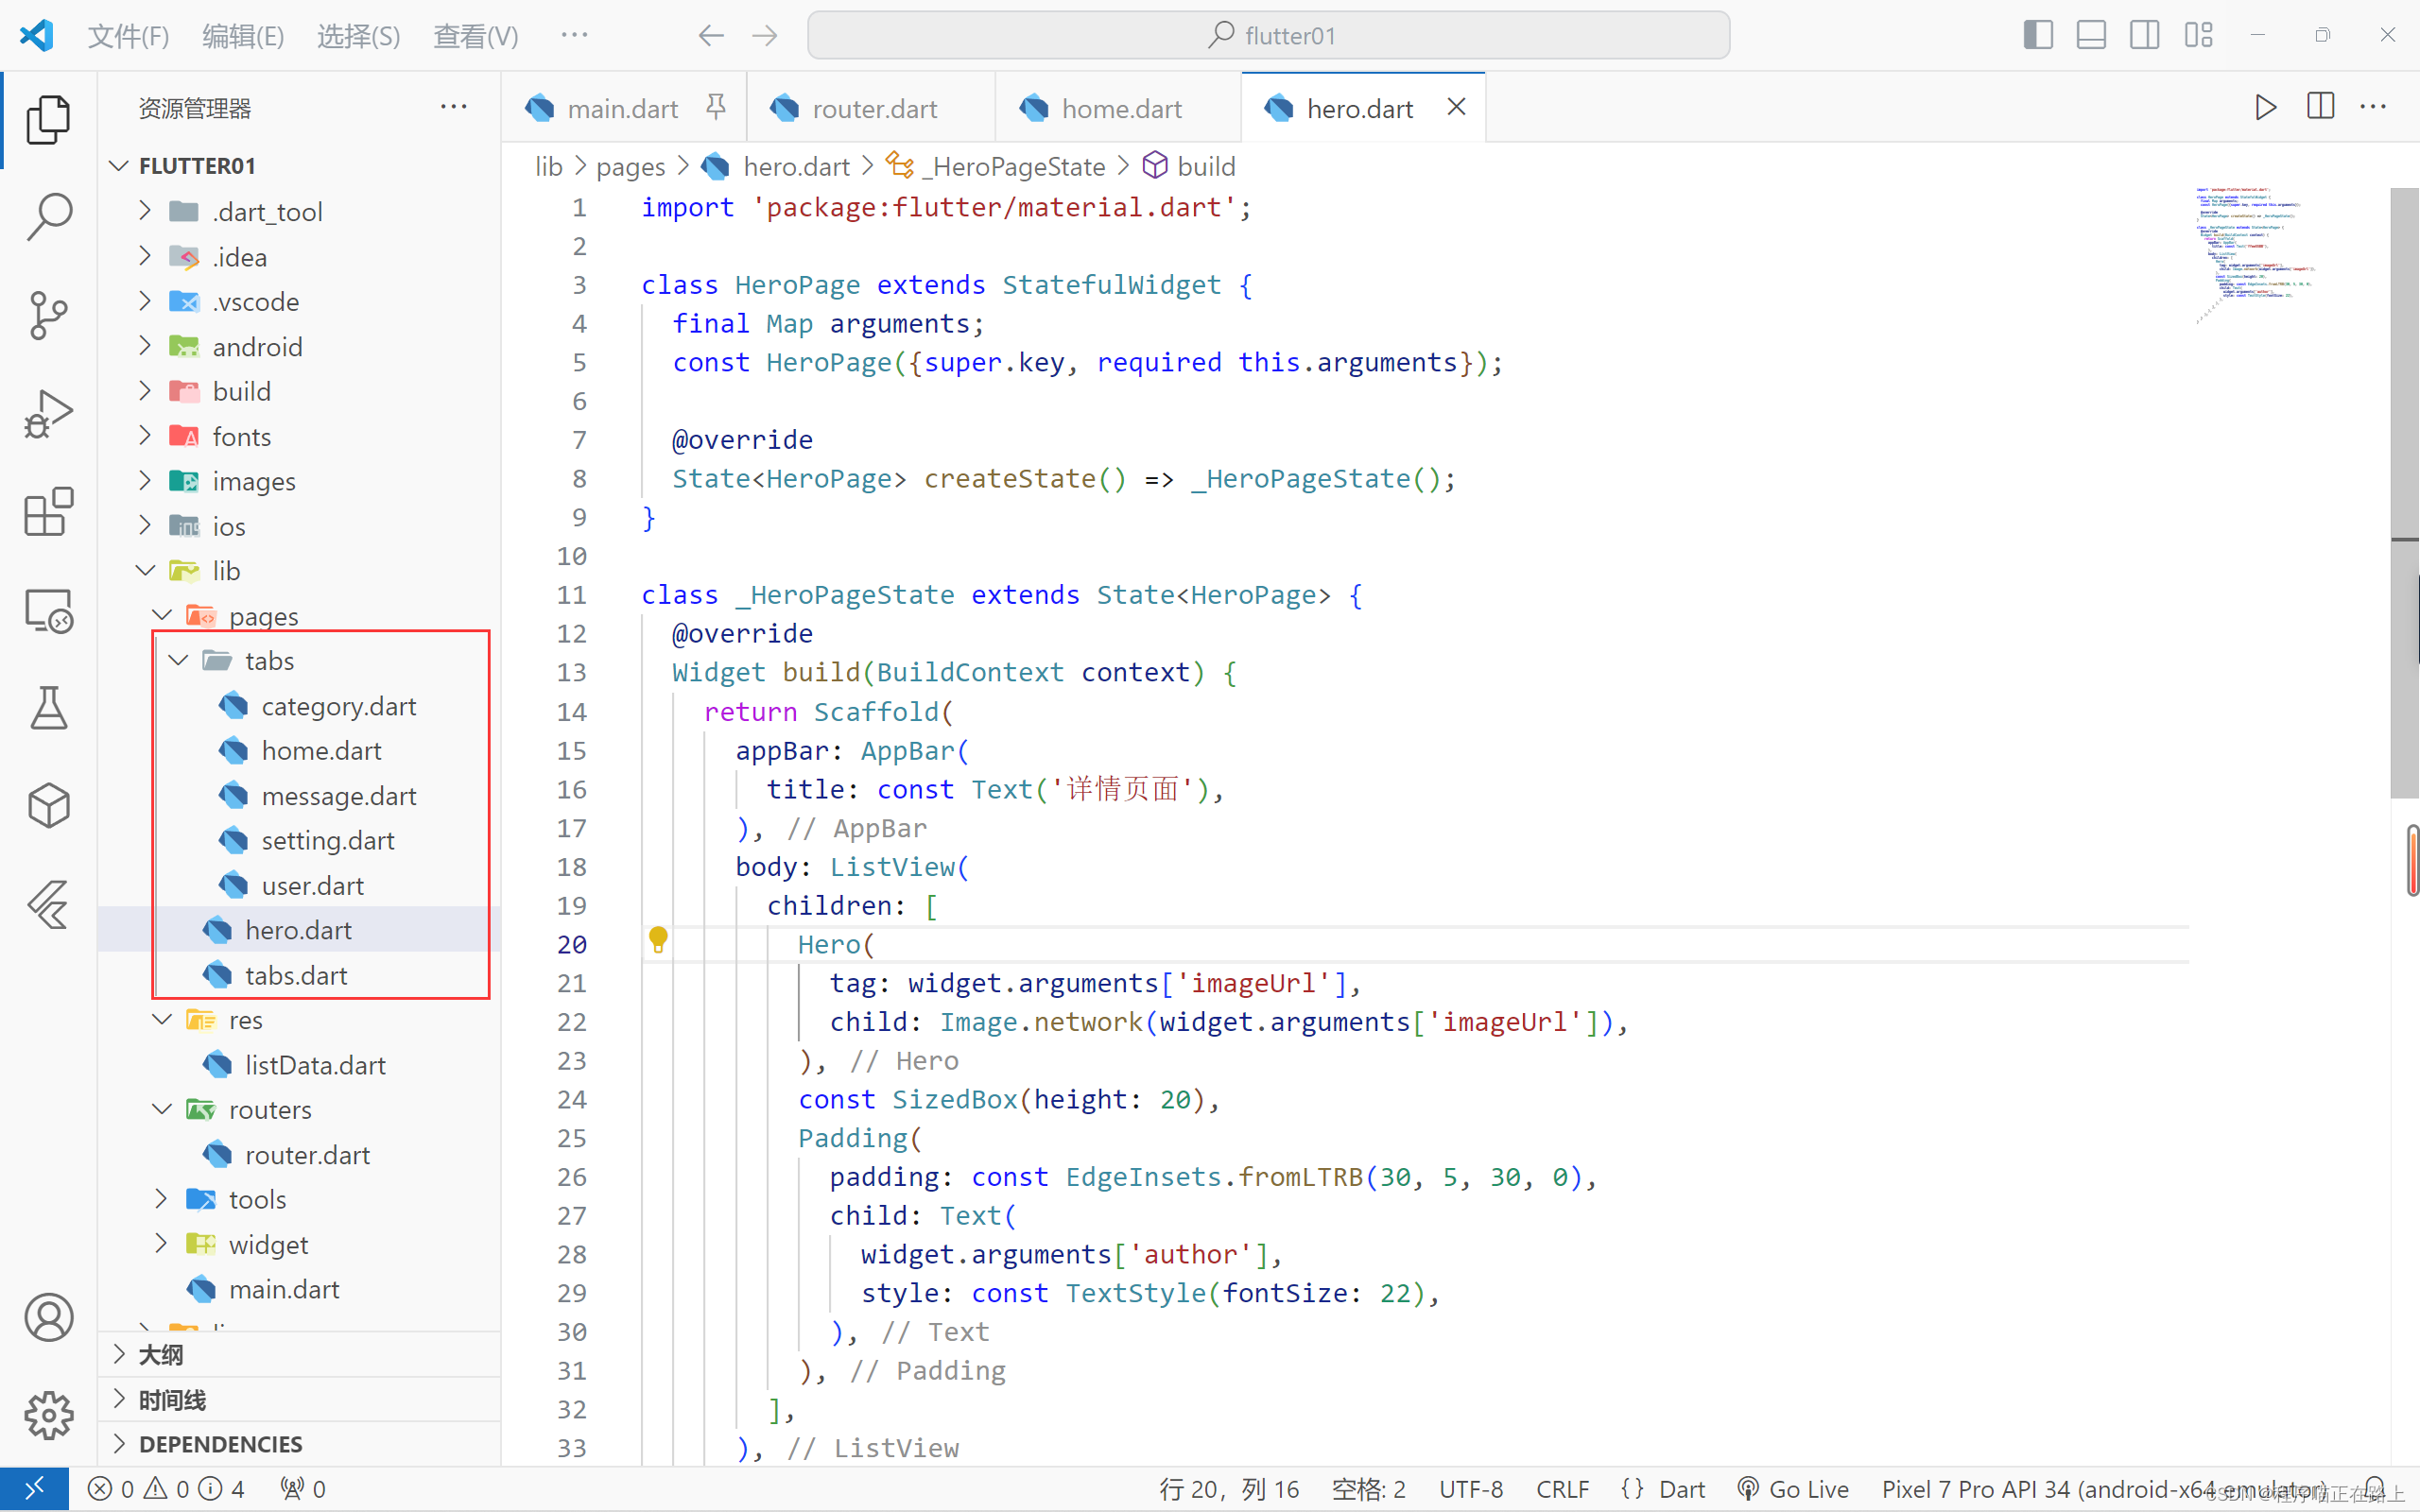The width and height of the screenshot is (2420, 1512).
Task: Click the flutter01 command center search box
Action: click(x=1268, y=36)
